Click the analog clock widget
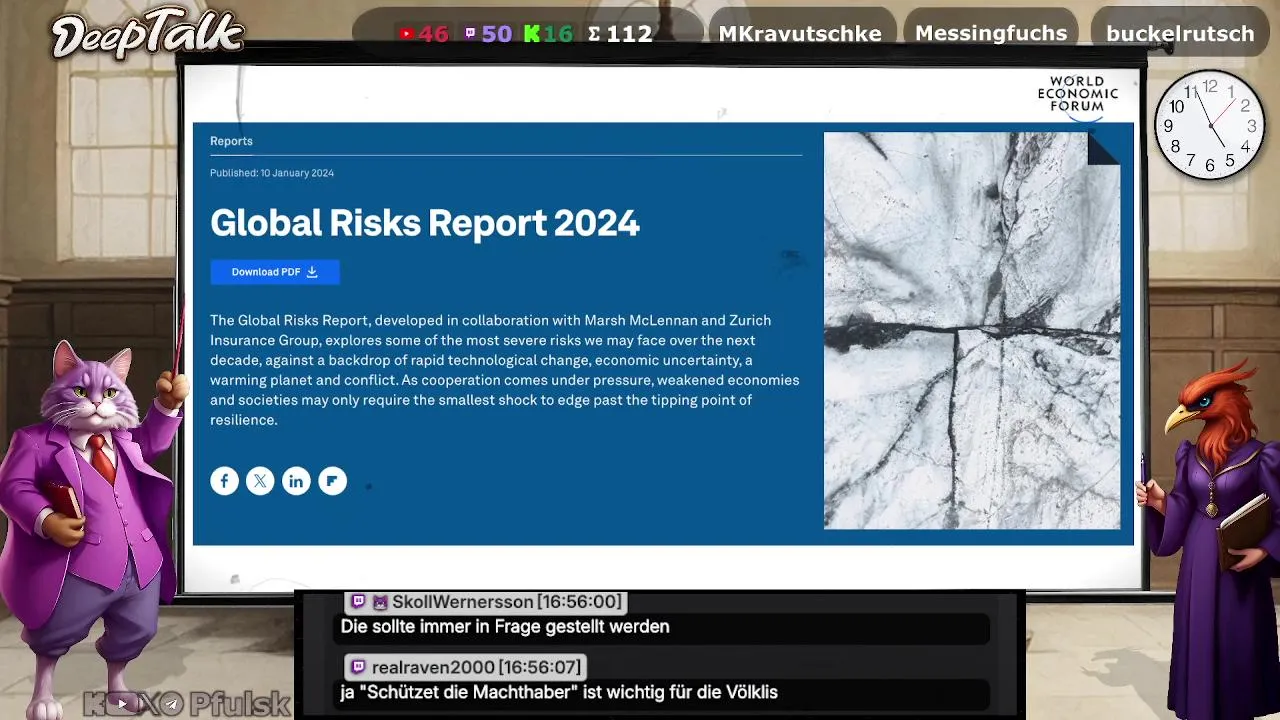The height and width of the screenshot is (720, 1280). tap(1210, 125)
